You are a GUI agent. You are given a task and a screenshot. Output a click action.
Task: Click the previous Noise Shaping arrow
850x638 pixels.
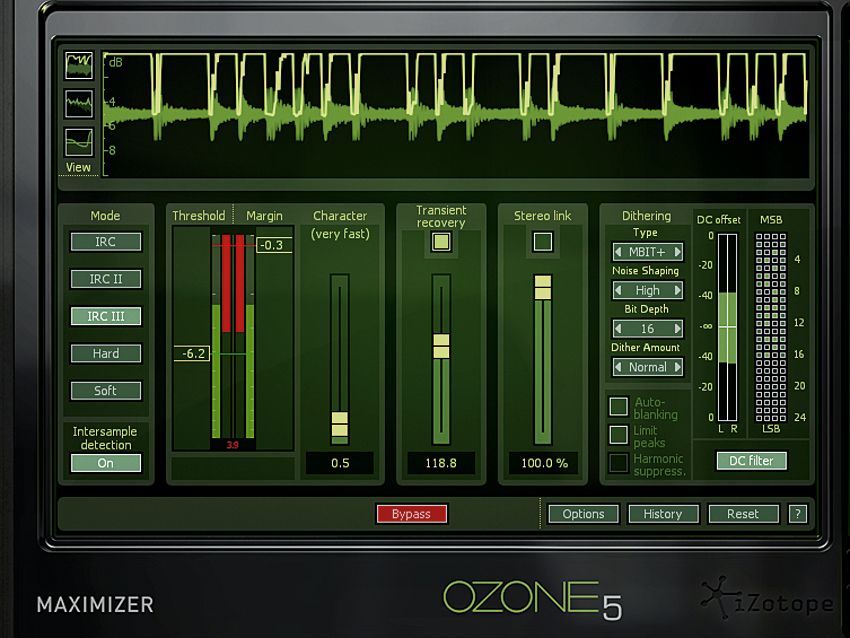coord(618,291)
